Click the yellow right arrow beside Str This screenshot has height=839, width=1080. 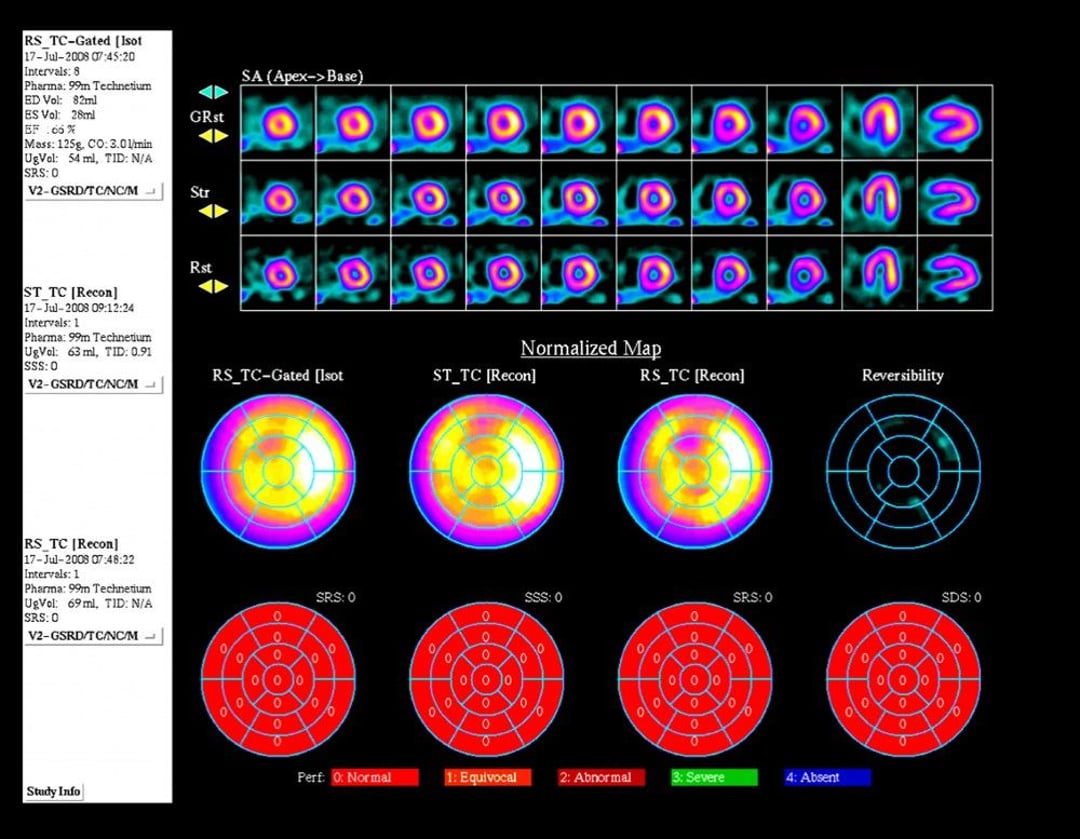pyautogui.click(x=220, y=212)
